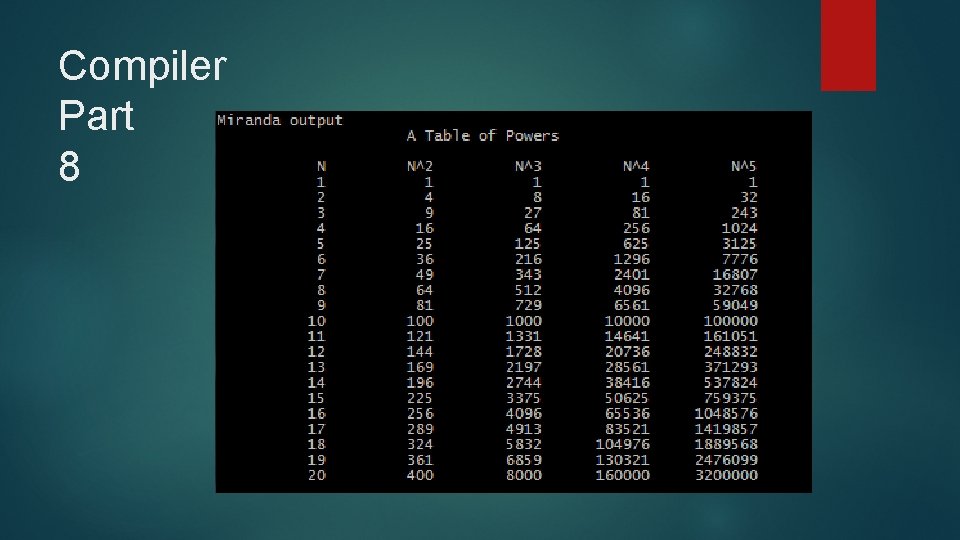Pick the value 225
Viewport: 960px width, 540px height.
[420, 398]
